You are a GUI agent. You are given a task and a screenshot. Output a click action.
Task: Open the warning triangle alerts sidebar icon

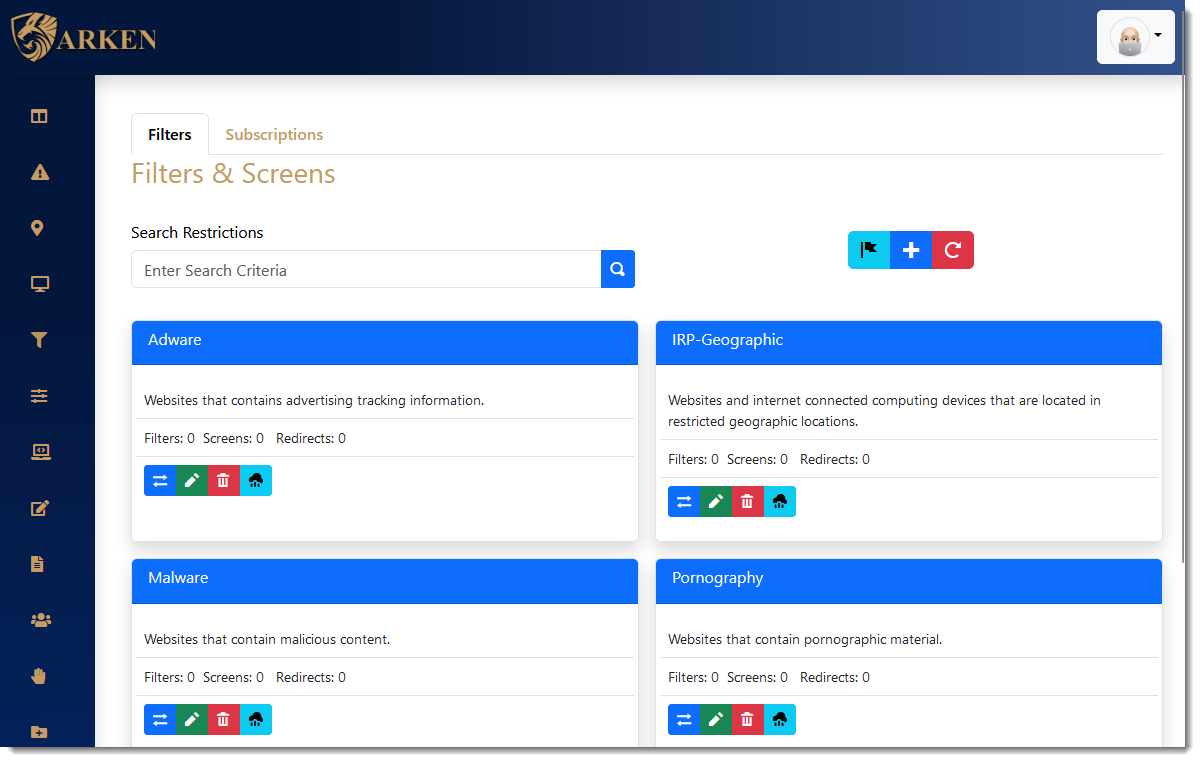click(39, 172)
